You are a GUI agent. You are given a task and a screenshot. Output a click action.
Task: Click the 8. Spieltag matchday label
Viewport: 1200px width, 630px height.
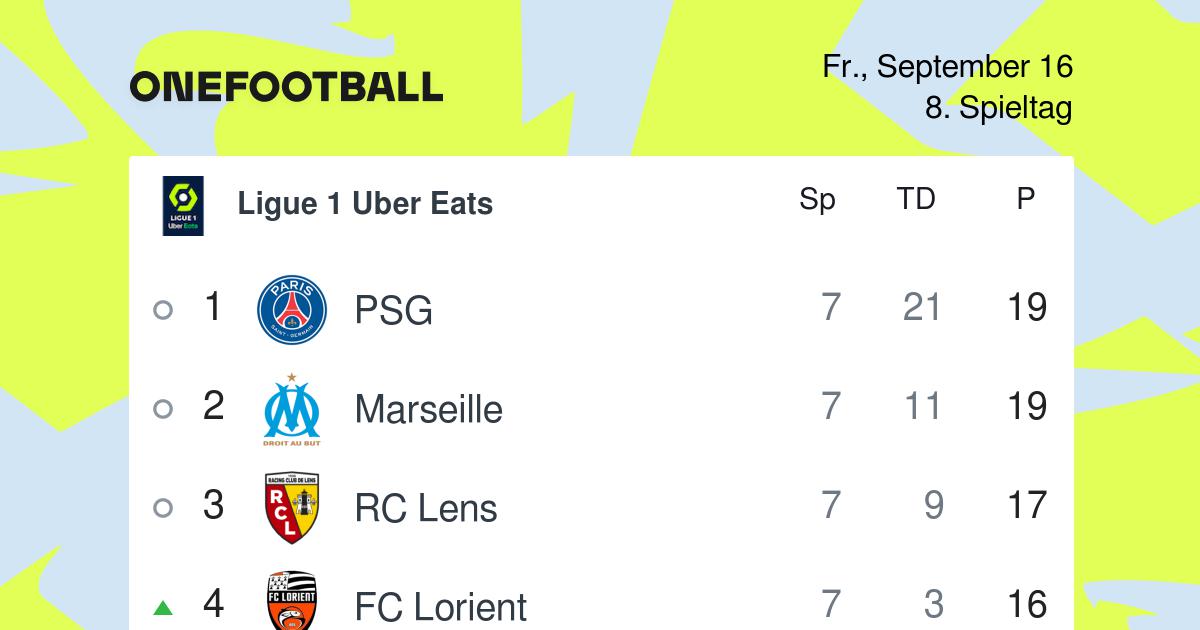(x=999, y=108)
